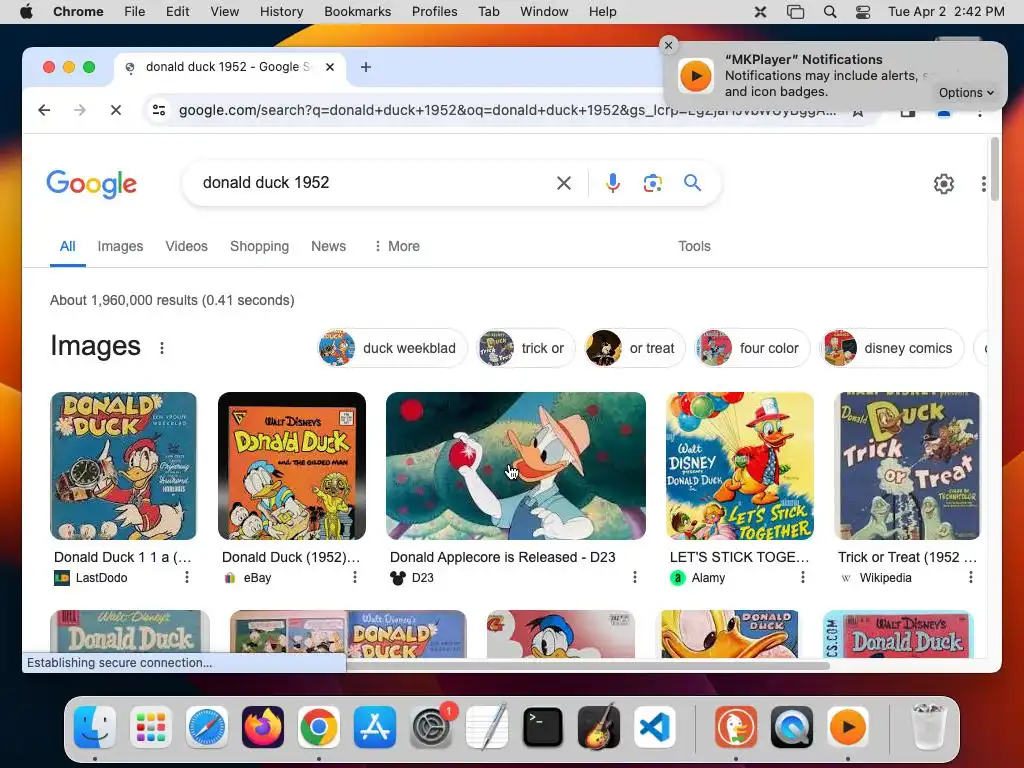This screenshot has height=768, width=1024.
Task: Open Launchpad from the Dock
Action: [151, 727]
